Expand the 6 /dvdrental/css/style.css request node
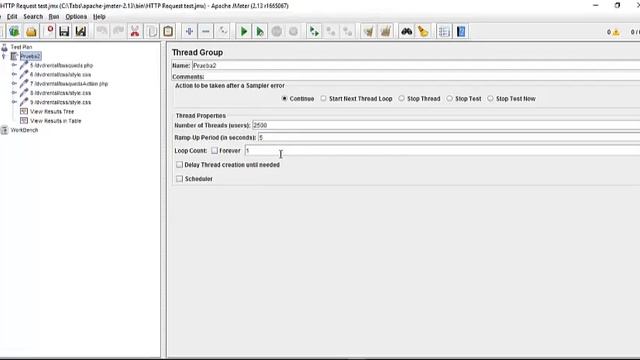640x360 pixels. pyautogui.click(x=14, y=75)
